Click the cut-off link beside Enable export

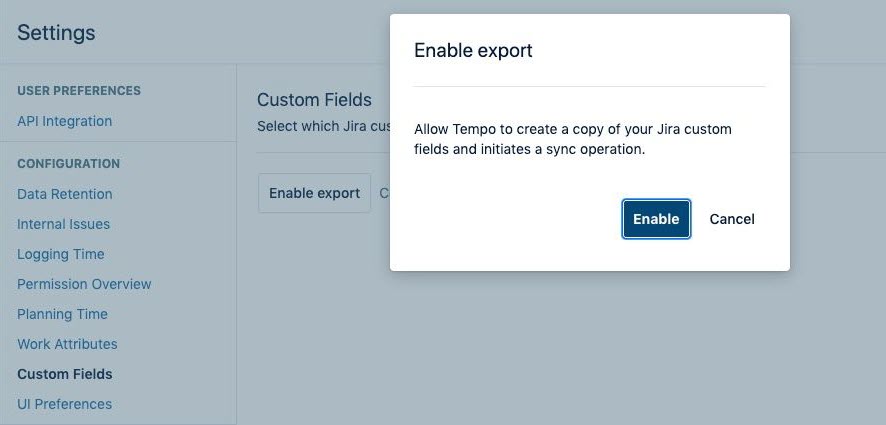[383, 193]
